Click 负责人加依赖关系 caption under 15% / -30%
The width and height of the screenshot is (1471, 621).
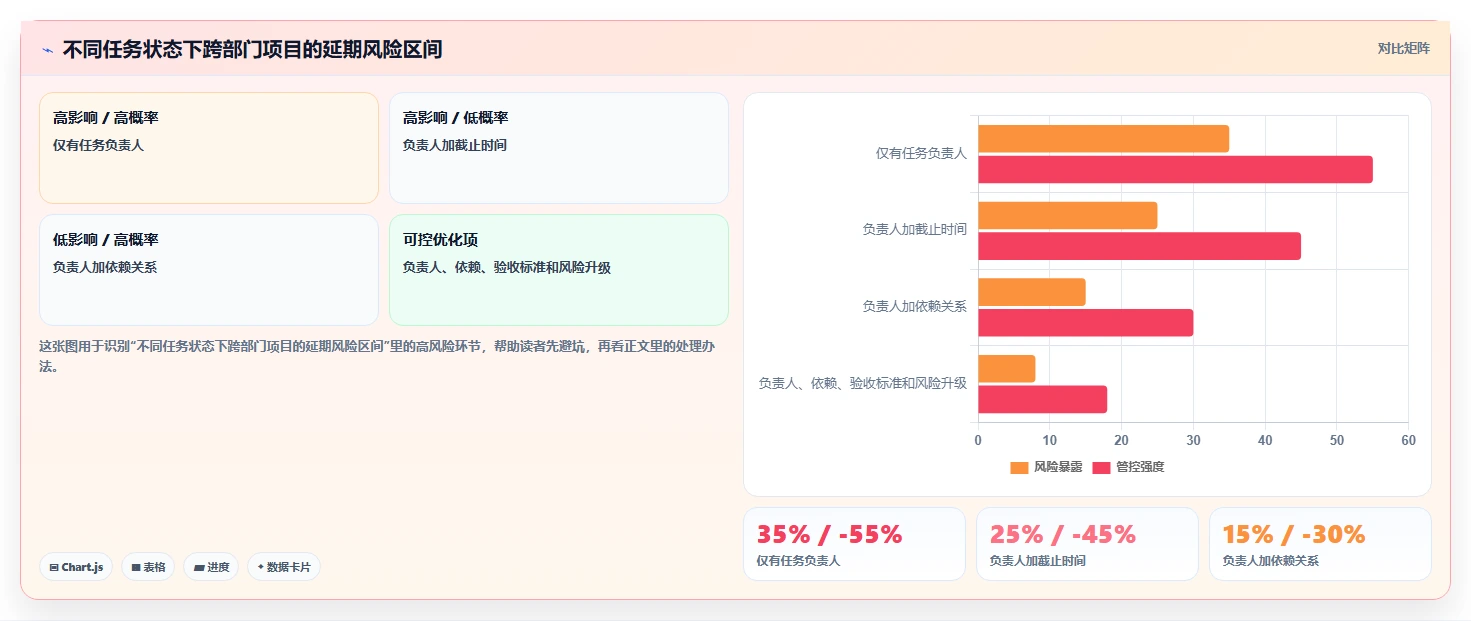(1271, 561)
